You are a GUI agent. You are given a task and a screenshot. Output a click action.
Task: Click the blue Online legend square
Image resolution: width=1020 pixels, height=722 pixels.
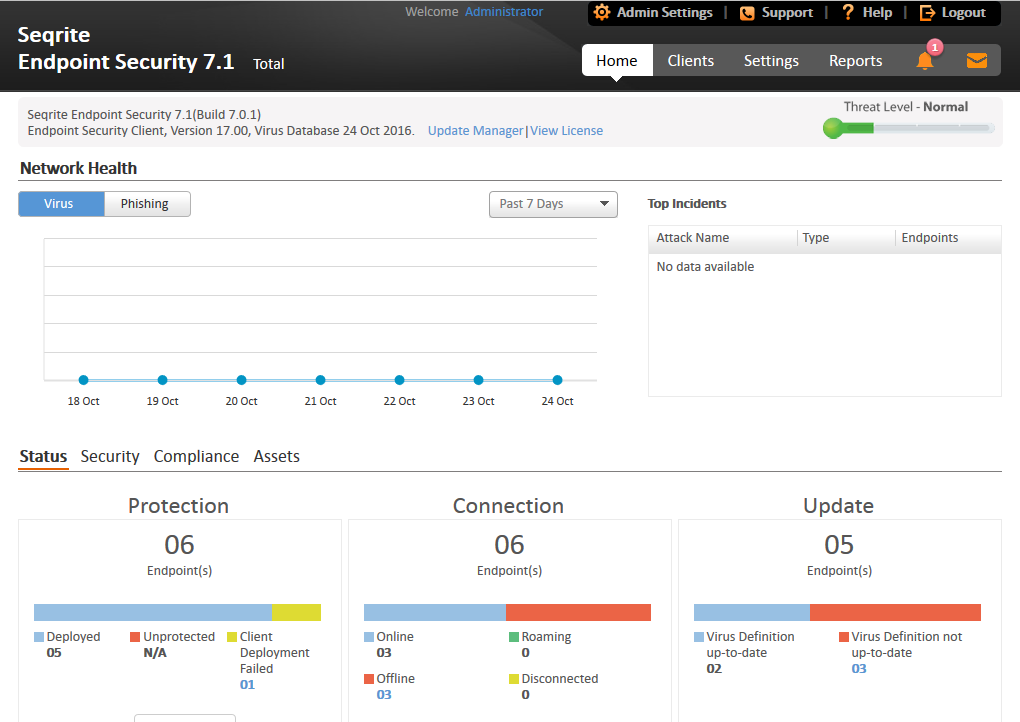point(369,637)
